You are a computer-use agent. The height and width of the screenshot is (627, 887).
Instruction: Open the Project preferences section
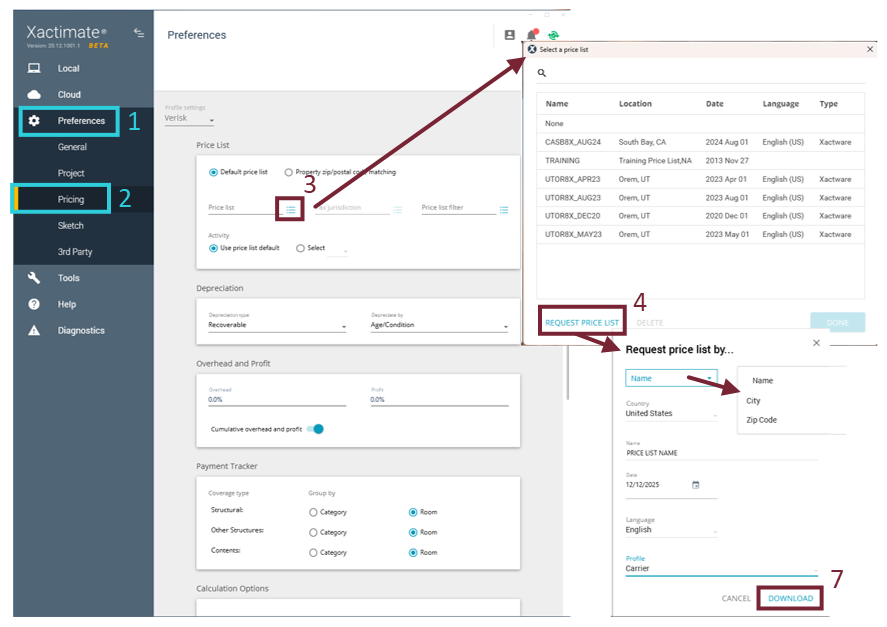tap(71, 173)
